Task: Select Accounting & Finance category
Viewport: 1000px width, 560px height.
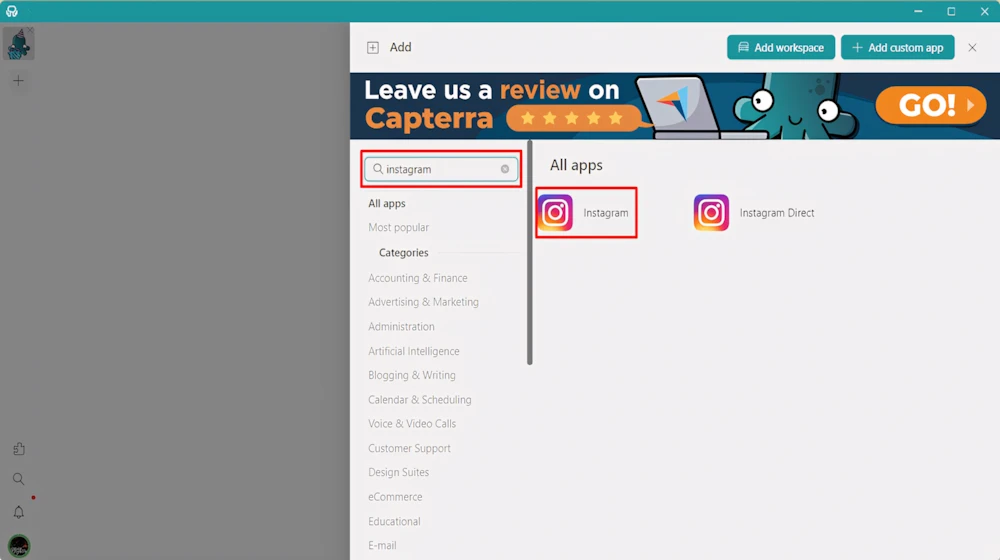Action: 417,278
